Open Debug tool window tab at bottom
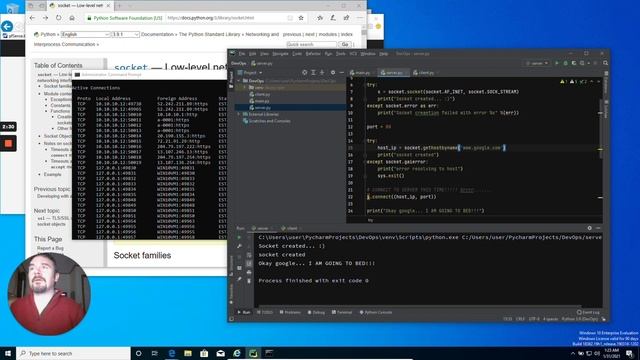The width and height of the screenshot is (640, 360). point(316,312)
